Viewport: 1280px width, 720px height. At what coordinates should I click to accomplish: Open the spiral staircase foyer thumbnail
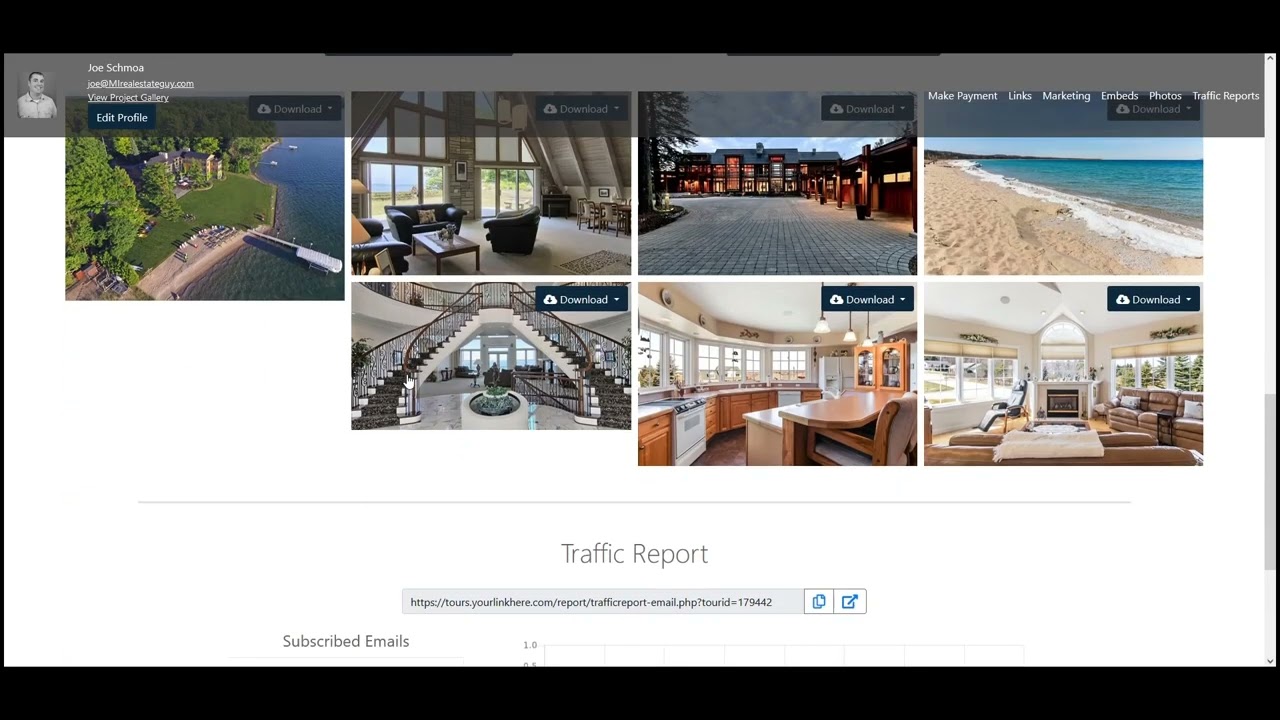point(491,356)
